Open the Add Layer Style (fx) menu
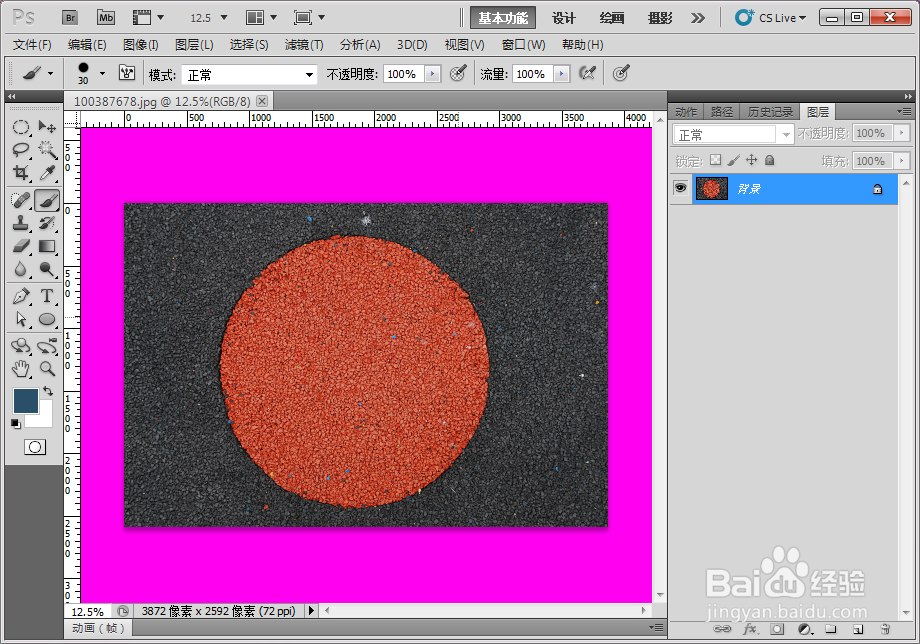The height and width of the screenshot is (644, 920). tap(749, 628)
